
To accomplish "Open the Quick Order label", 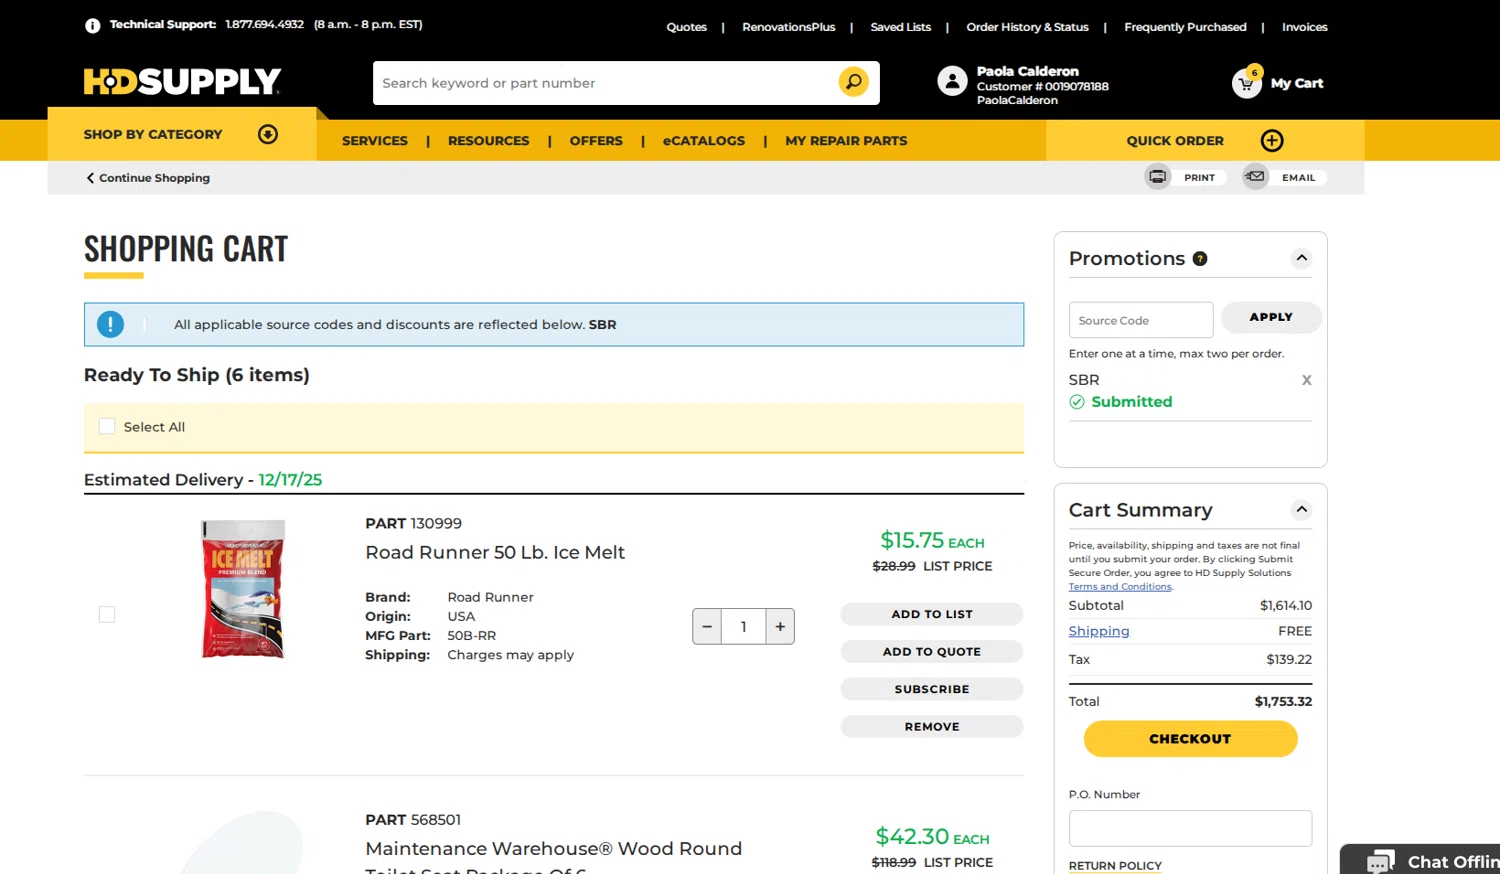I will point(1175,141).
